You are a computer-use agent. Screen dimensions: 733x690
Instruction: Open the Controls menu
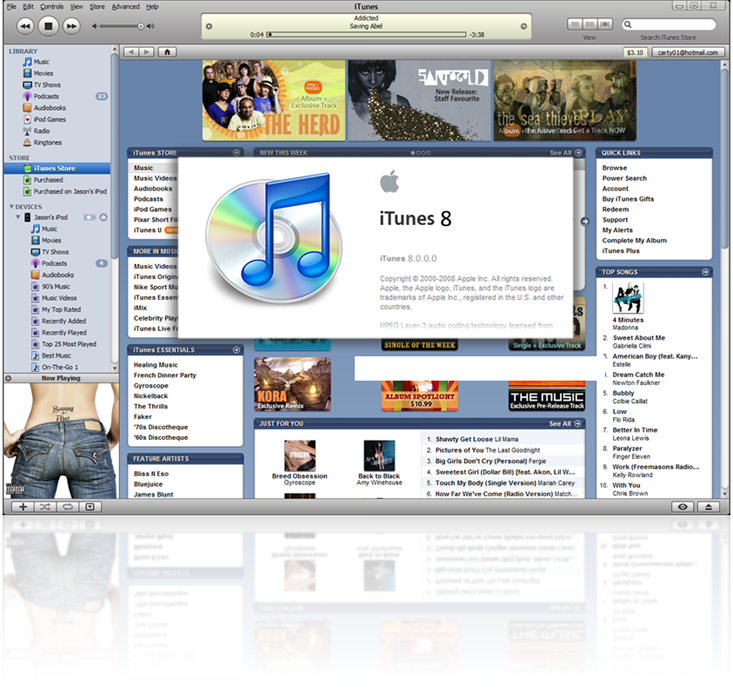pyautogui.click(x=51, y=7)
